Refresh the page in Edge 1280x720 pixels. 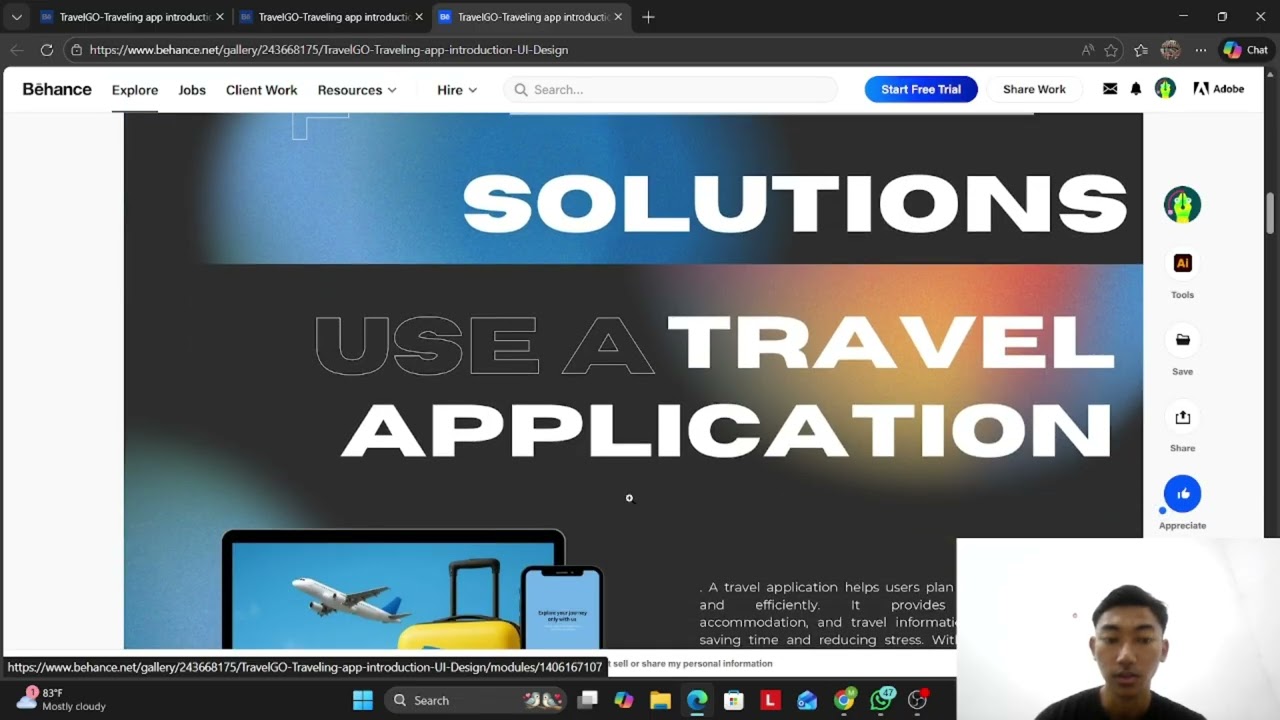click(46, 49)
